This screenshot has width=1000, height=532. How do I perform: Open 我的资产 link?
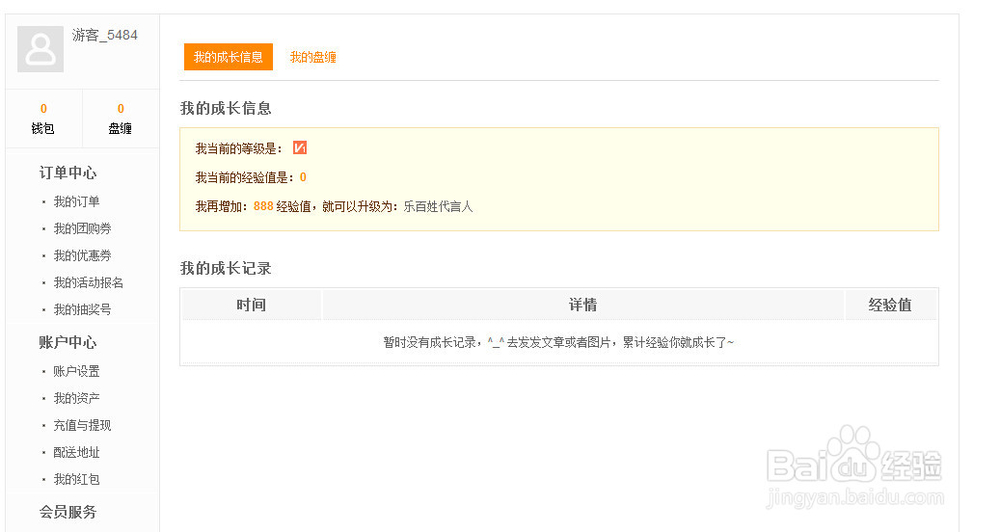click(77, 398)
